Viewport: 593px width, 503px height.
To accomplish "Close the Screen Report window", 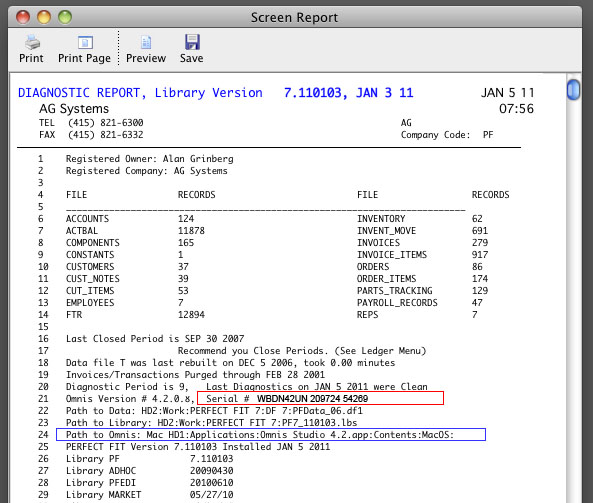I will [23, 17].
